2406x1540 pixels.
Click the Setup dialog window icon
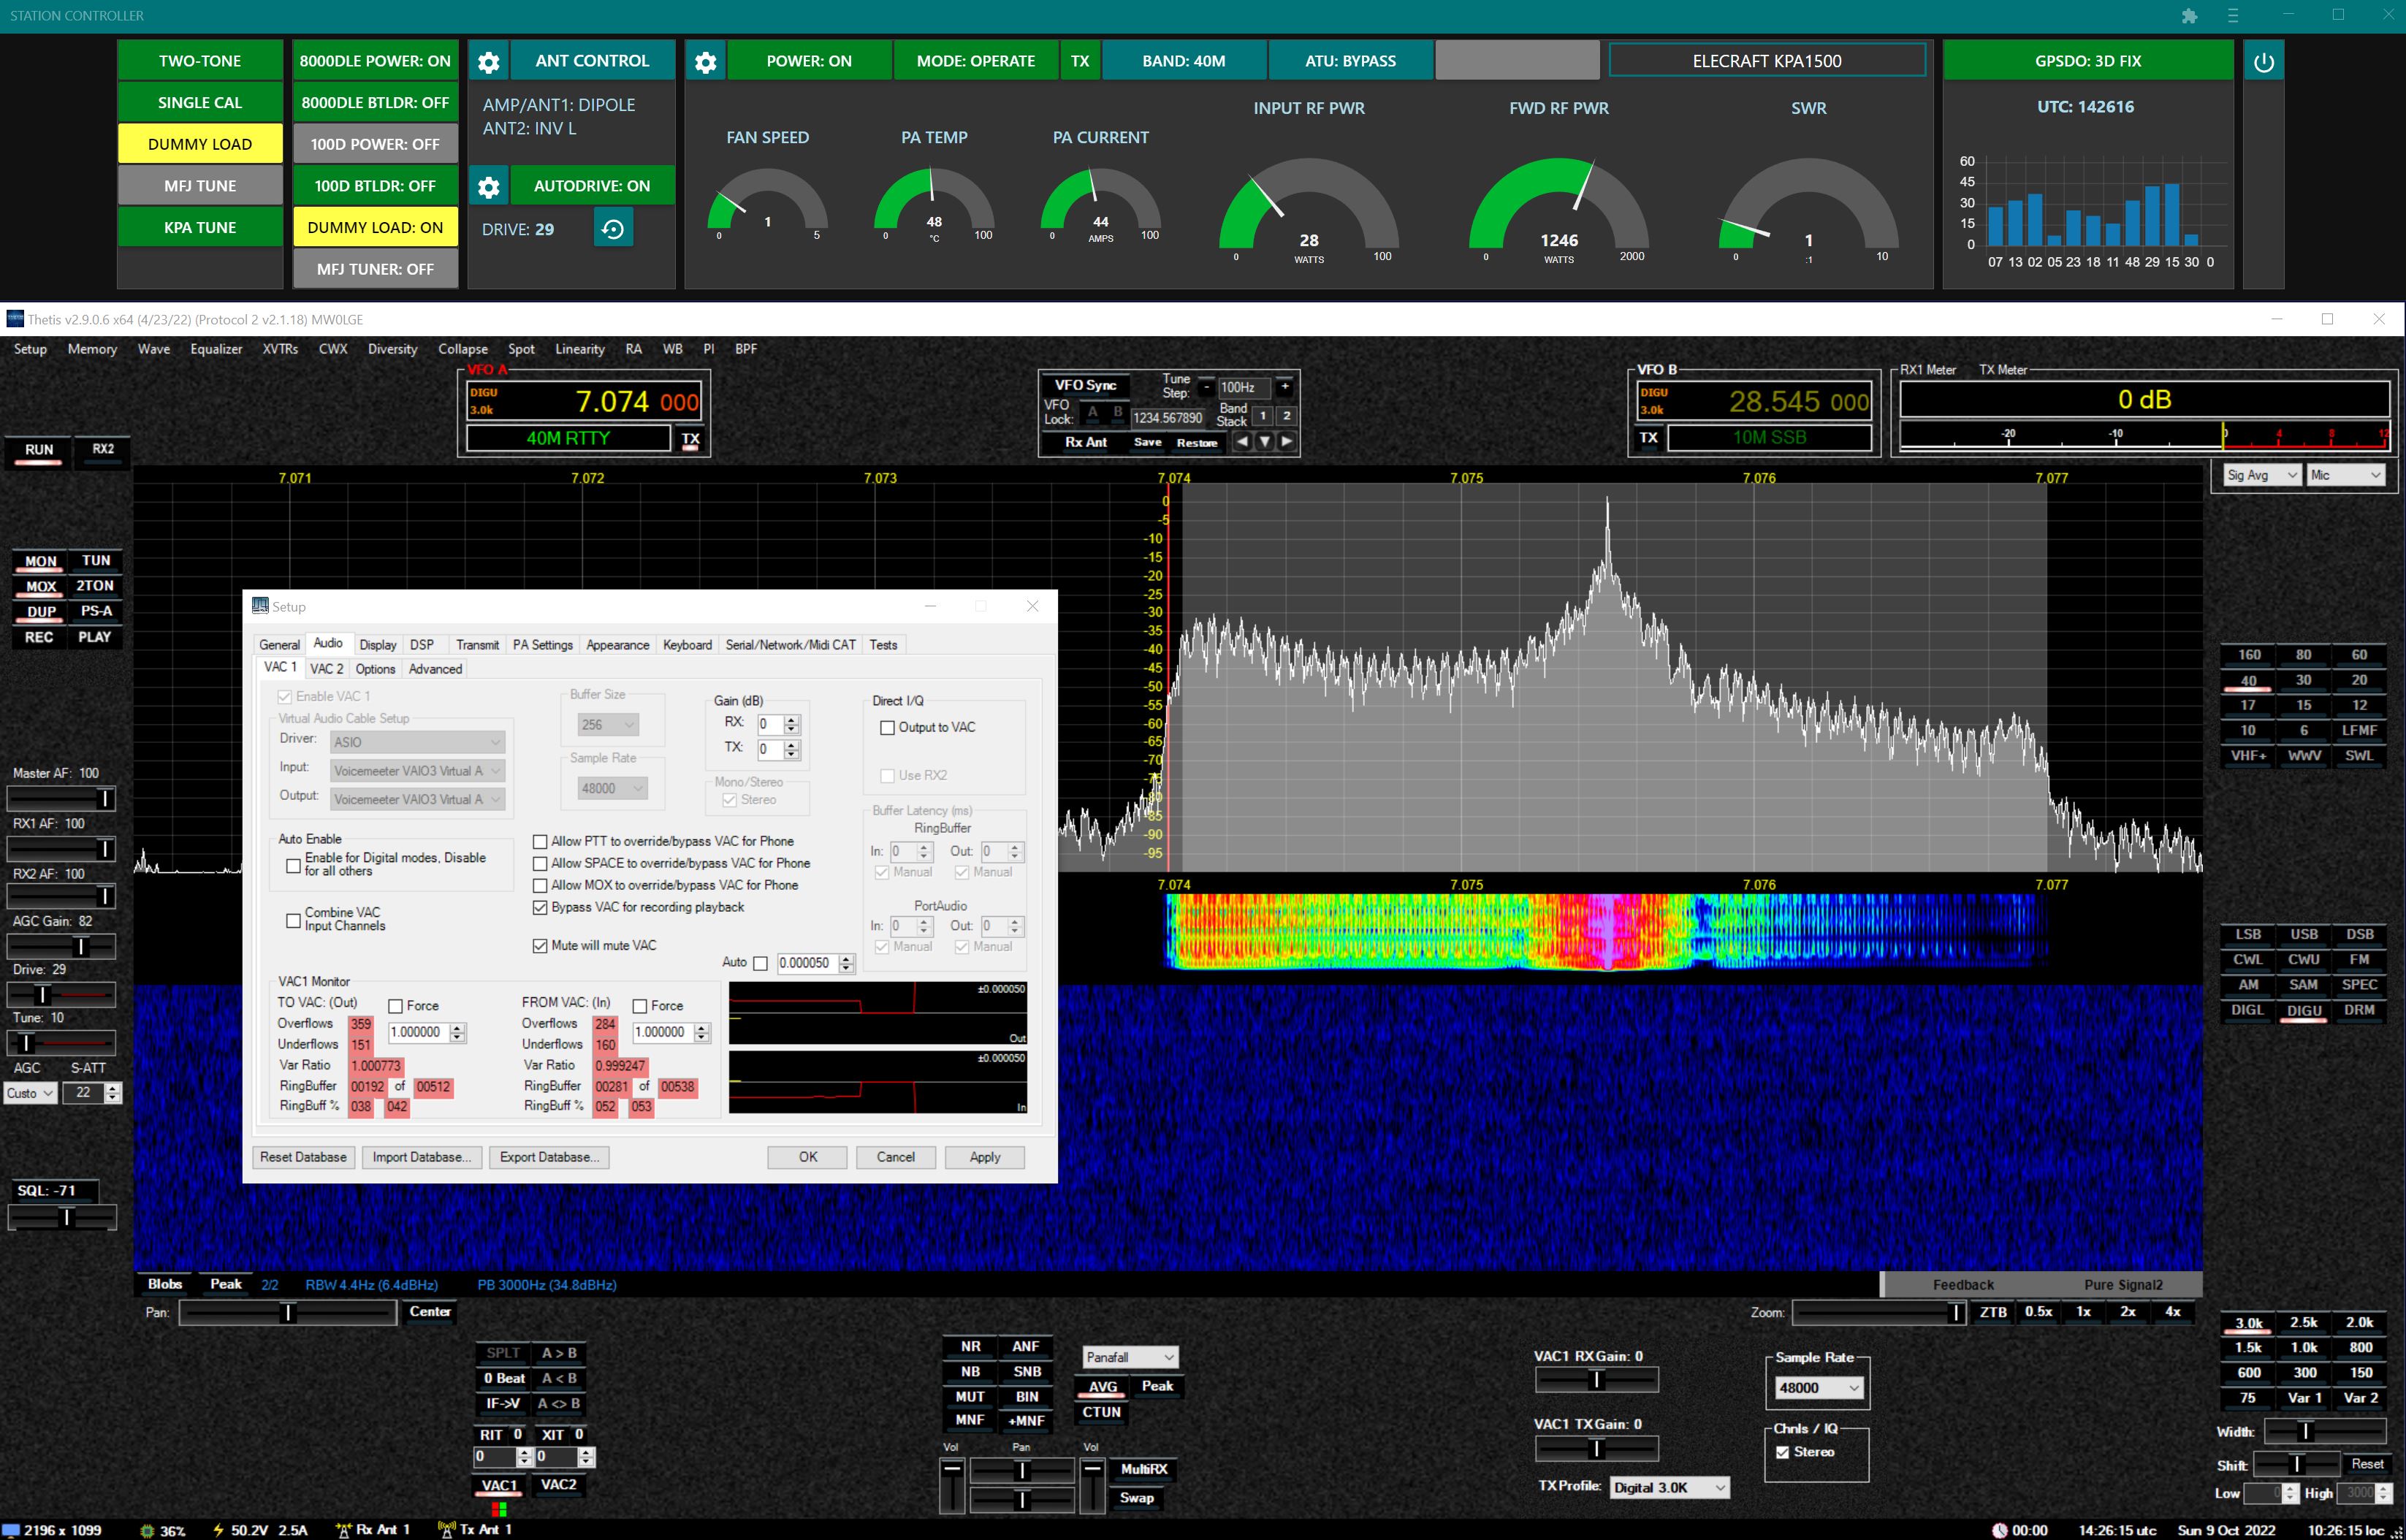pos(260,606)
